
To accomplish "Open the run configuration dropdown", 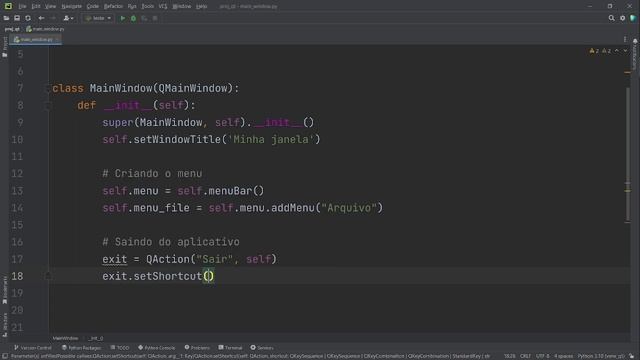I will click(x=98, y=18).
